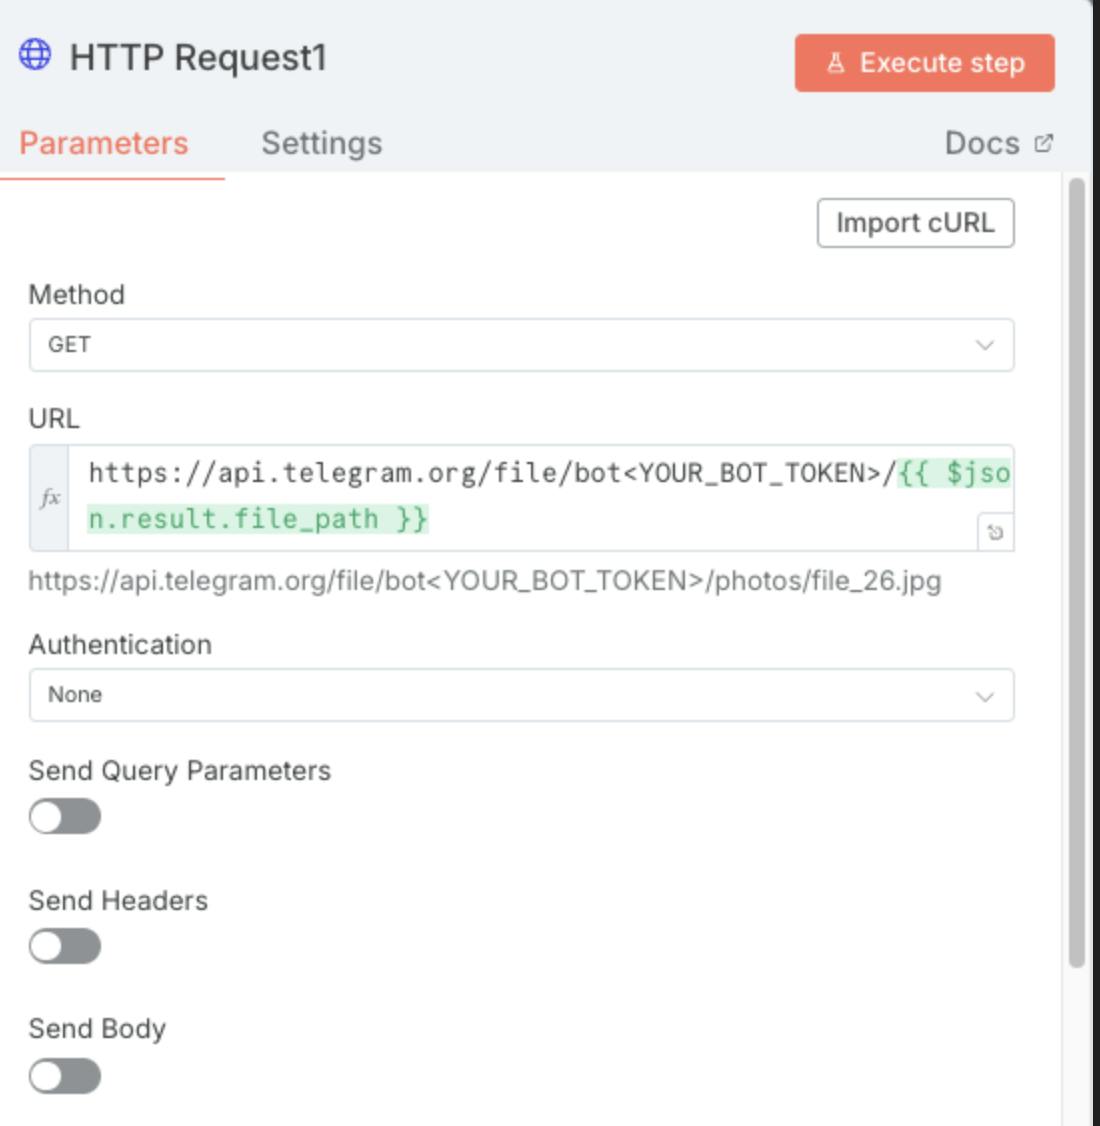
Task: Click the chevron arrow in Method field
Action: [x=985, y=345]
